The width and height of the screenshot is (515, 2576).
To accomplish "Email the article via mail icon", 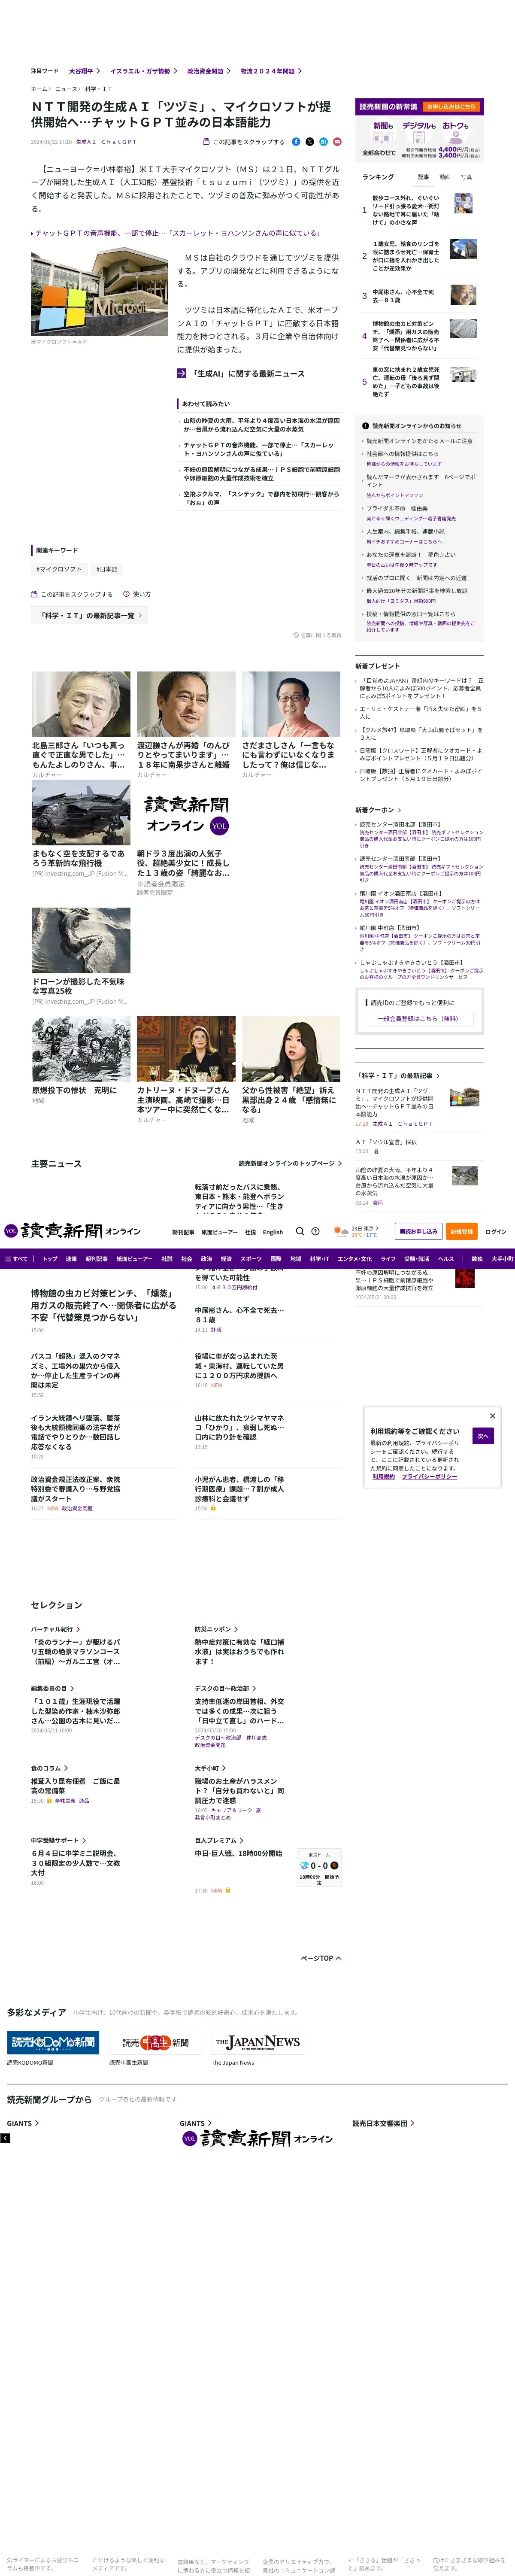I will pos(337,142).
